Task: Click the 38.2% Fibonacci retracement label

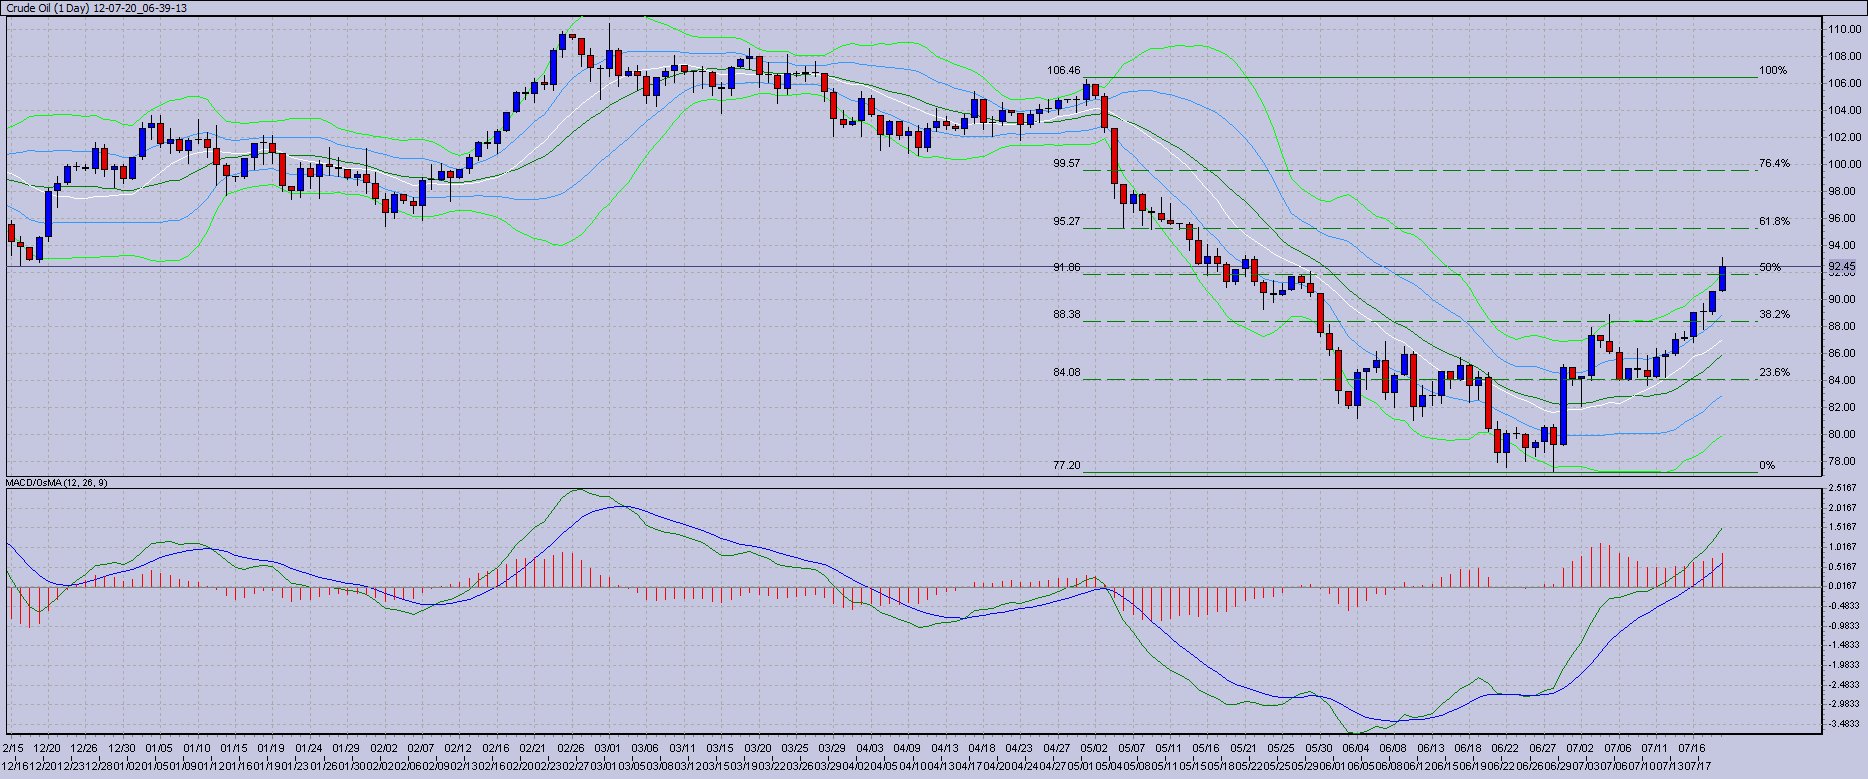Action: coord(1773,315)
